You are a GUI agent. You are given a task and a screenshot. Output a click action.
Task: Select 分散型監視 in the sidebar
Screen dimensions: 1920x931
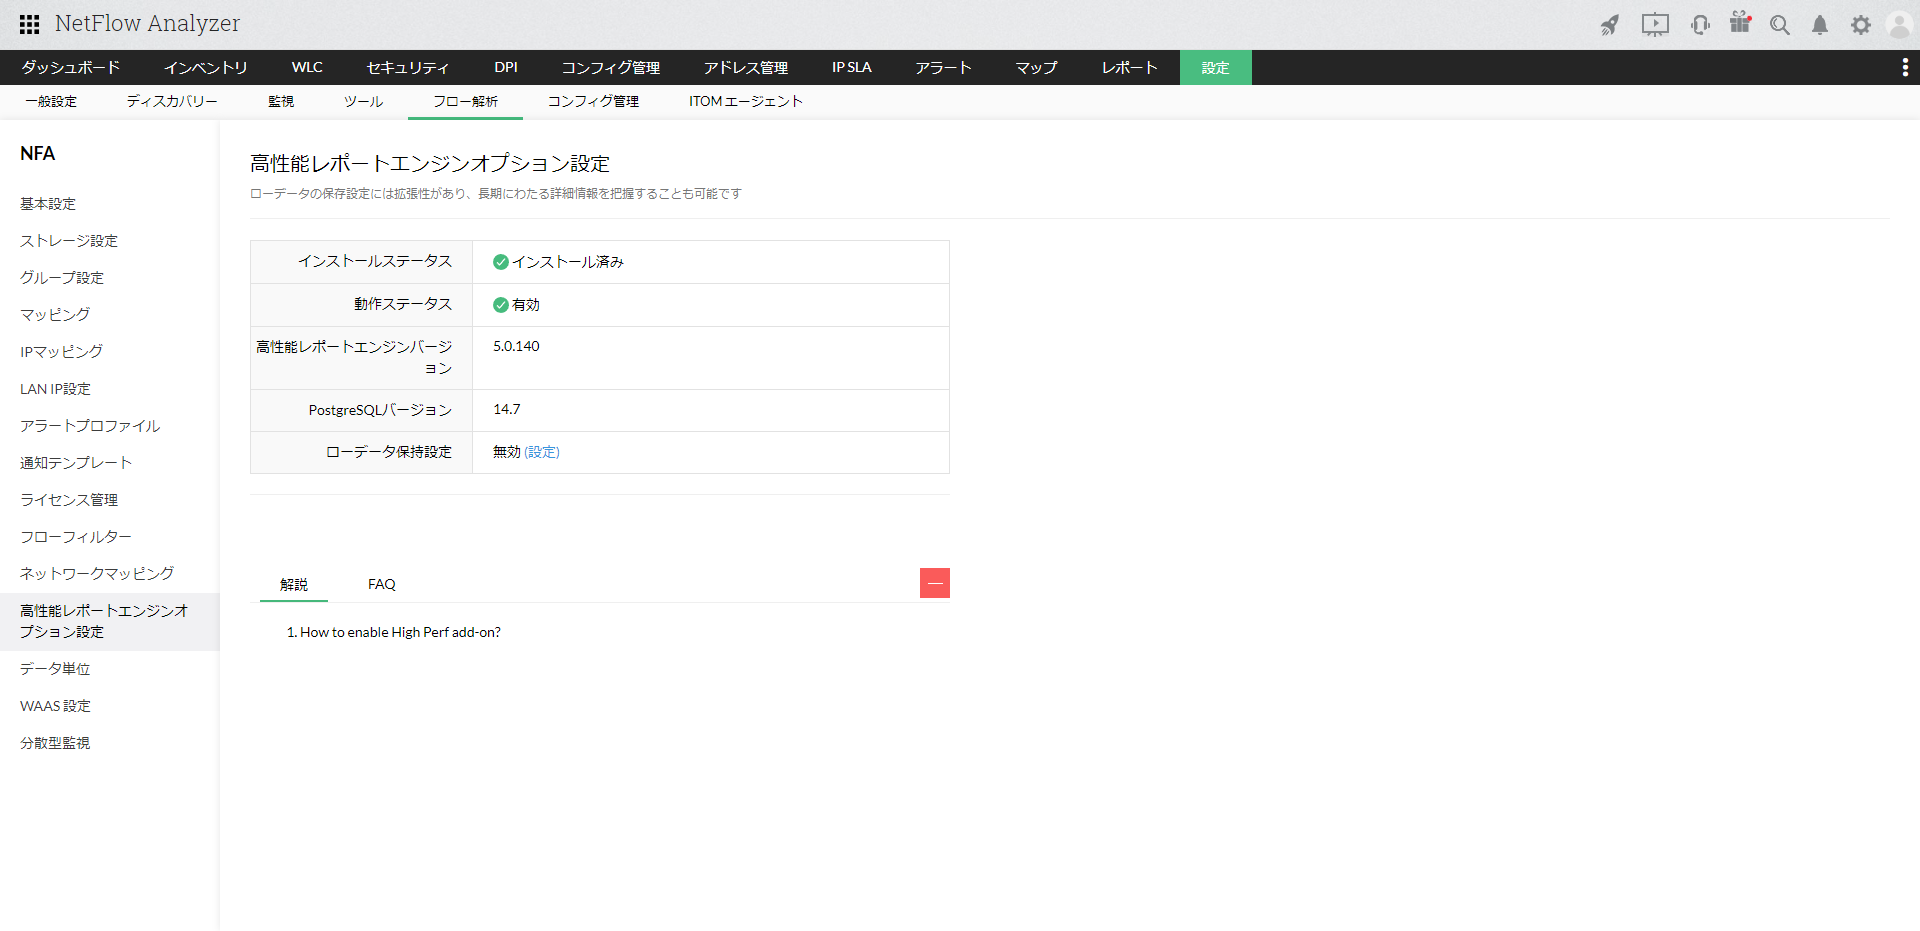click(x=55, y=743)
